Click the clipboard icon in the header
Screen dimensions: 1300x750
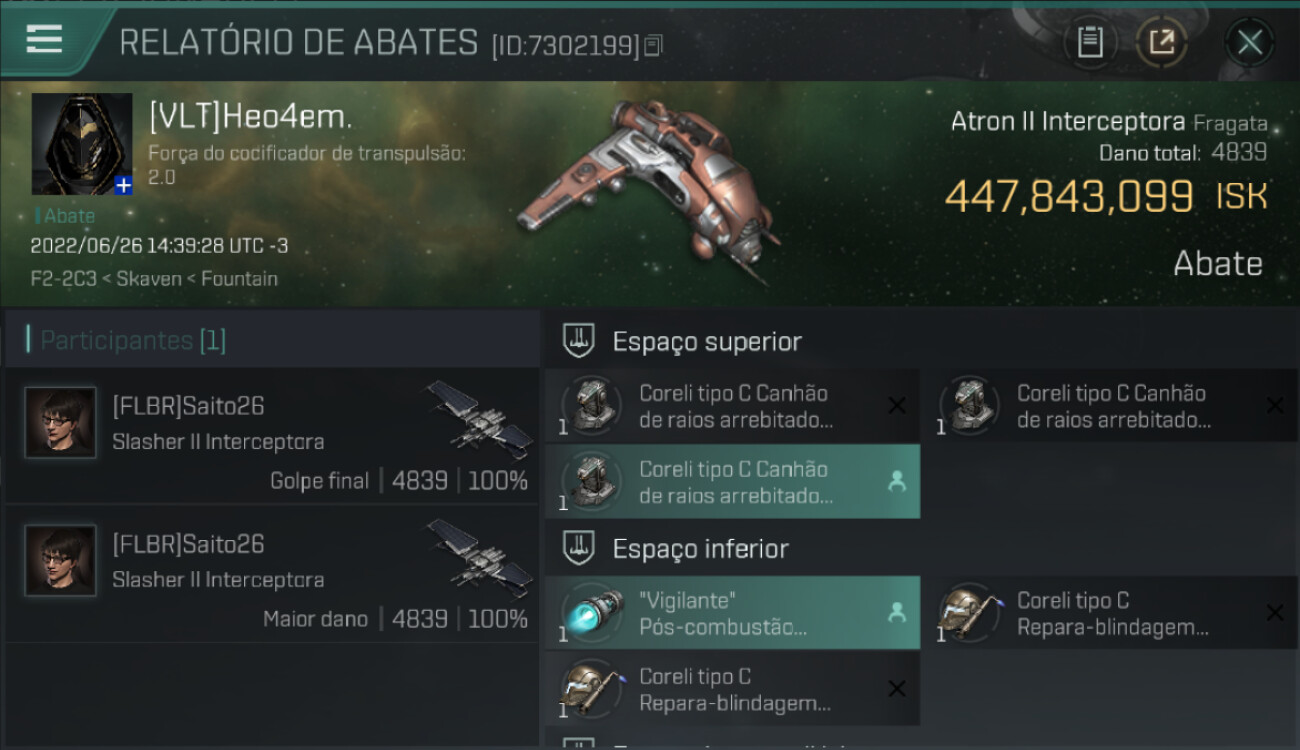(1090, 42)
